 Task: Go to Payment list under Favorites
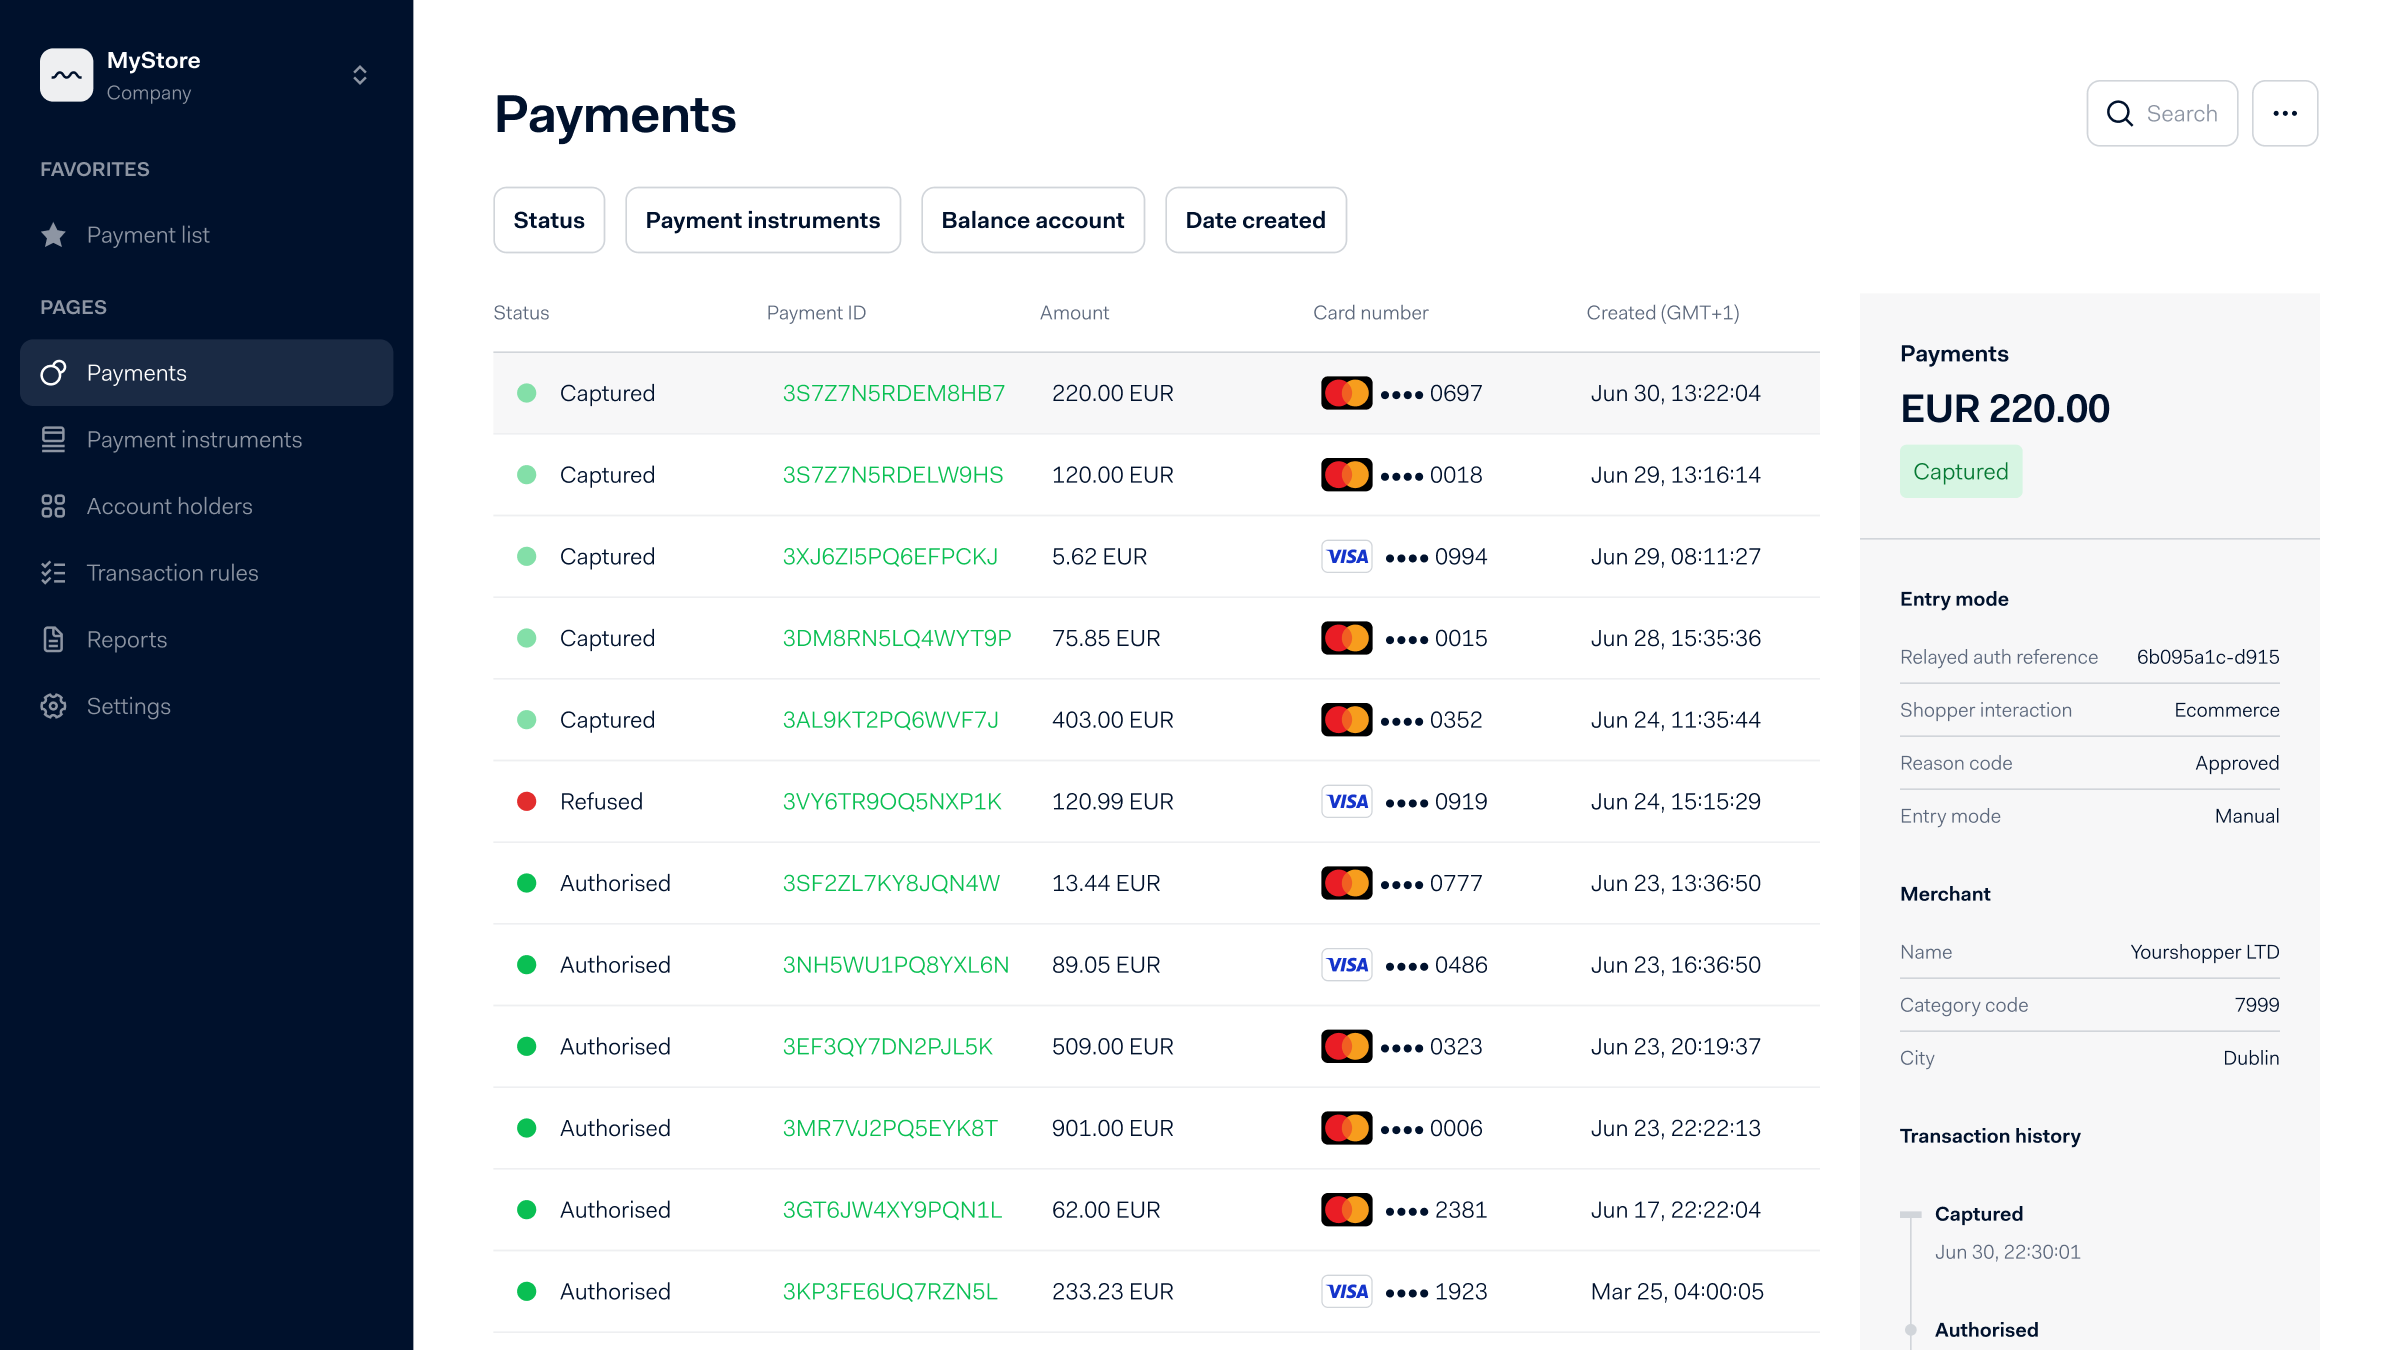coord(148,234)
